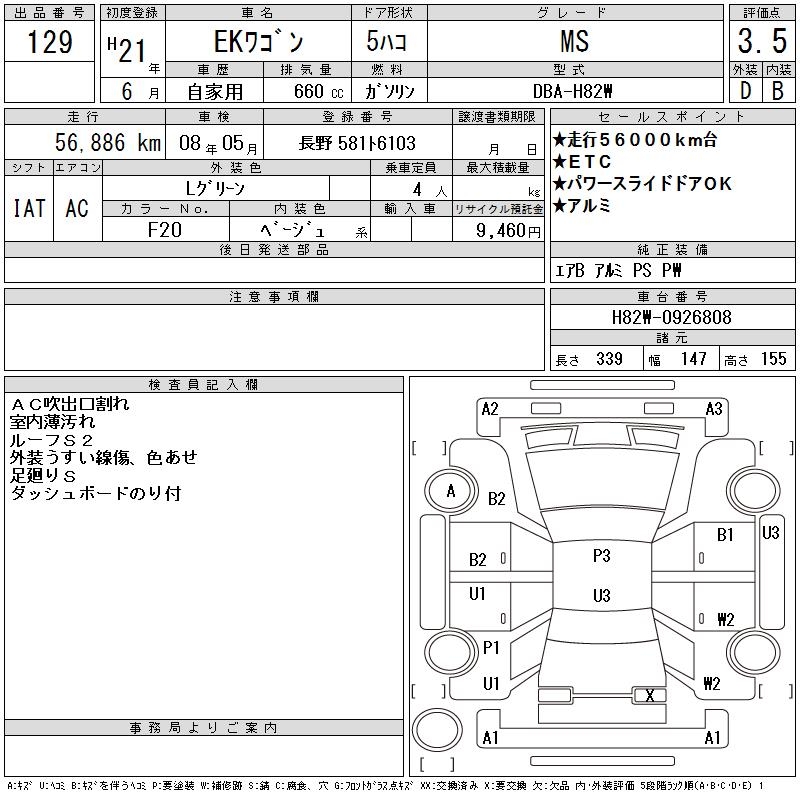Select the 事務局よりご案内 header
Screen dimensions: 800x800
click(x=203, y=728)
